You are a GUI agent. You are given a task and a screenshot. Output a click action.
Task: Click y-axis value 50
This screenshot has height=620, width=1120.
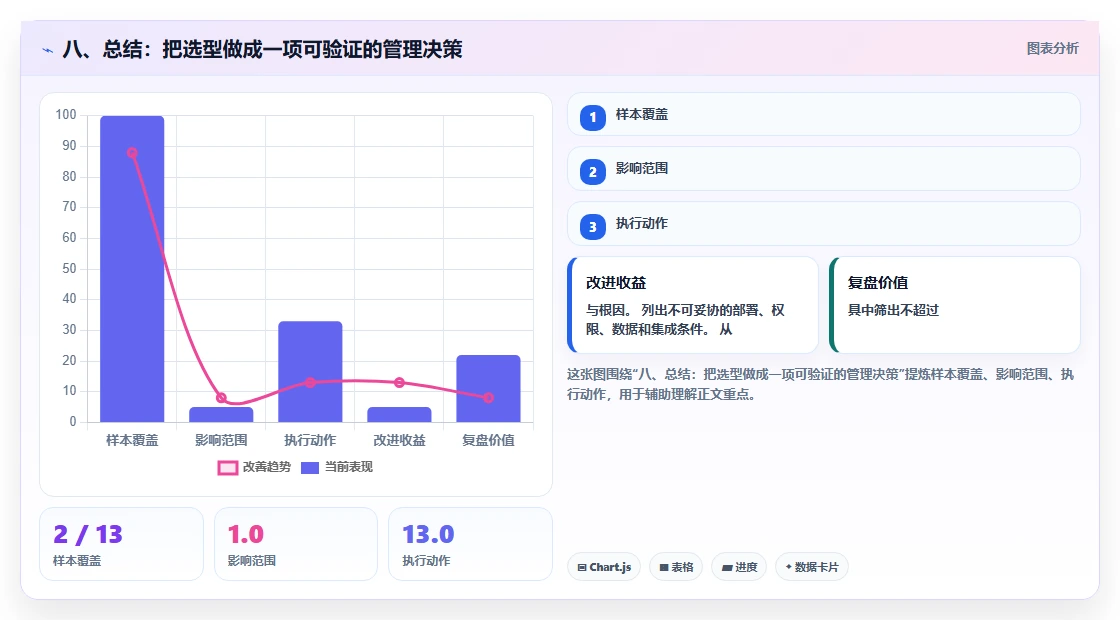69,269
